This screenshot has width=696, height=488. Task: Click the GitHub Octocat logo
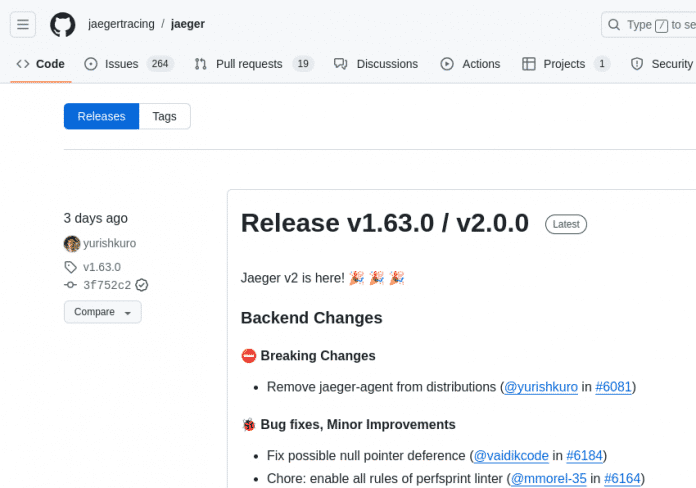(63, 24)
